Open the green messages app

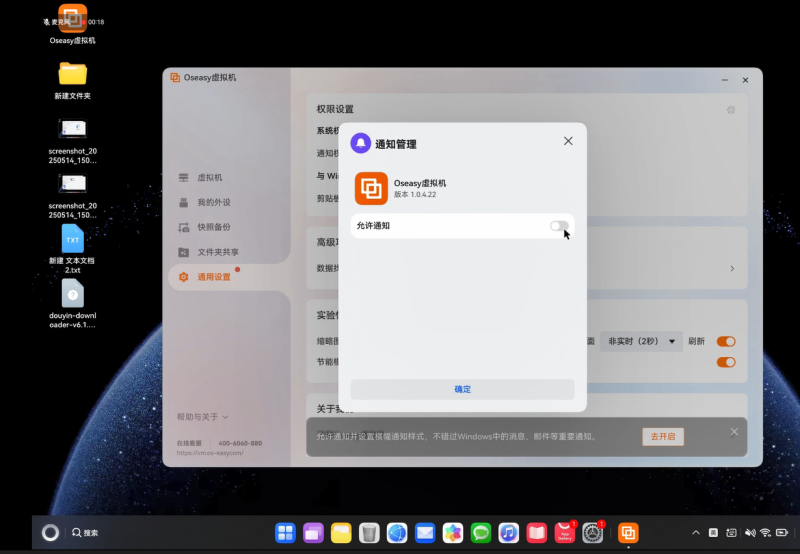tap(481, 533)
